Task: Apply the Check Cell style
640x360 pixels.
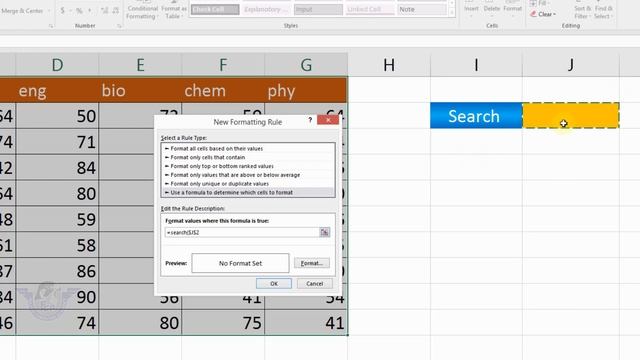Action: coord(215,9)
